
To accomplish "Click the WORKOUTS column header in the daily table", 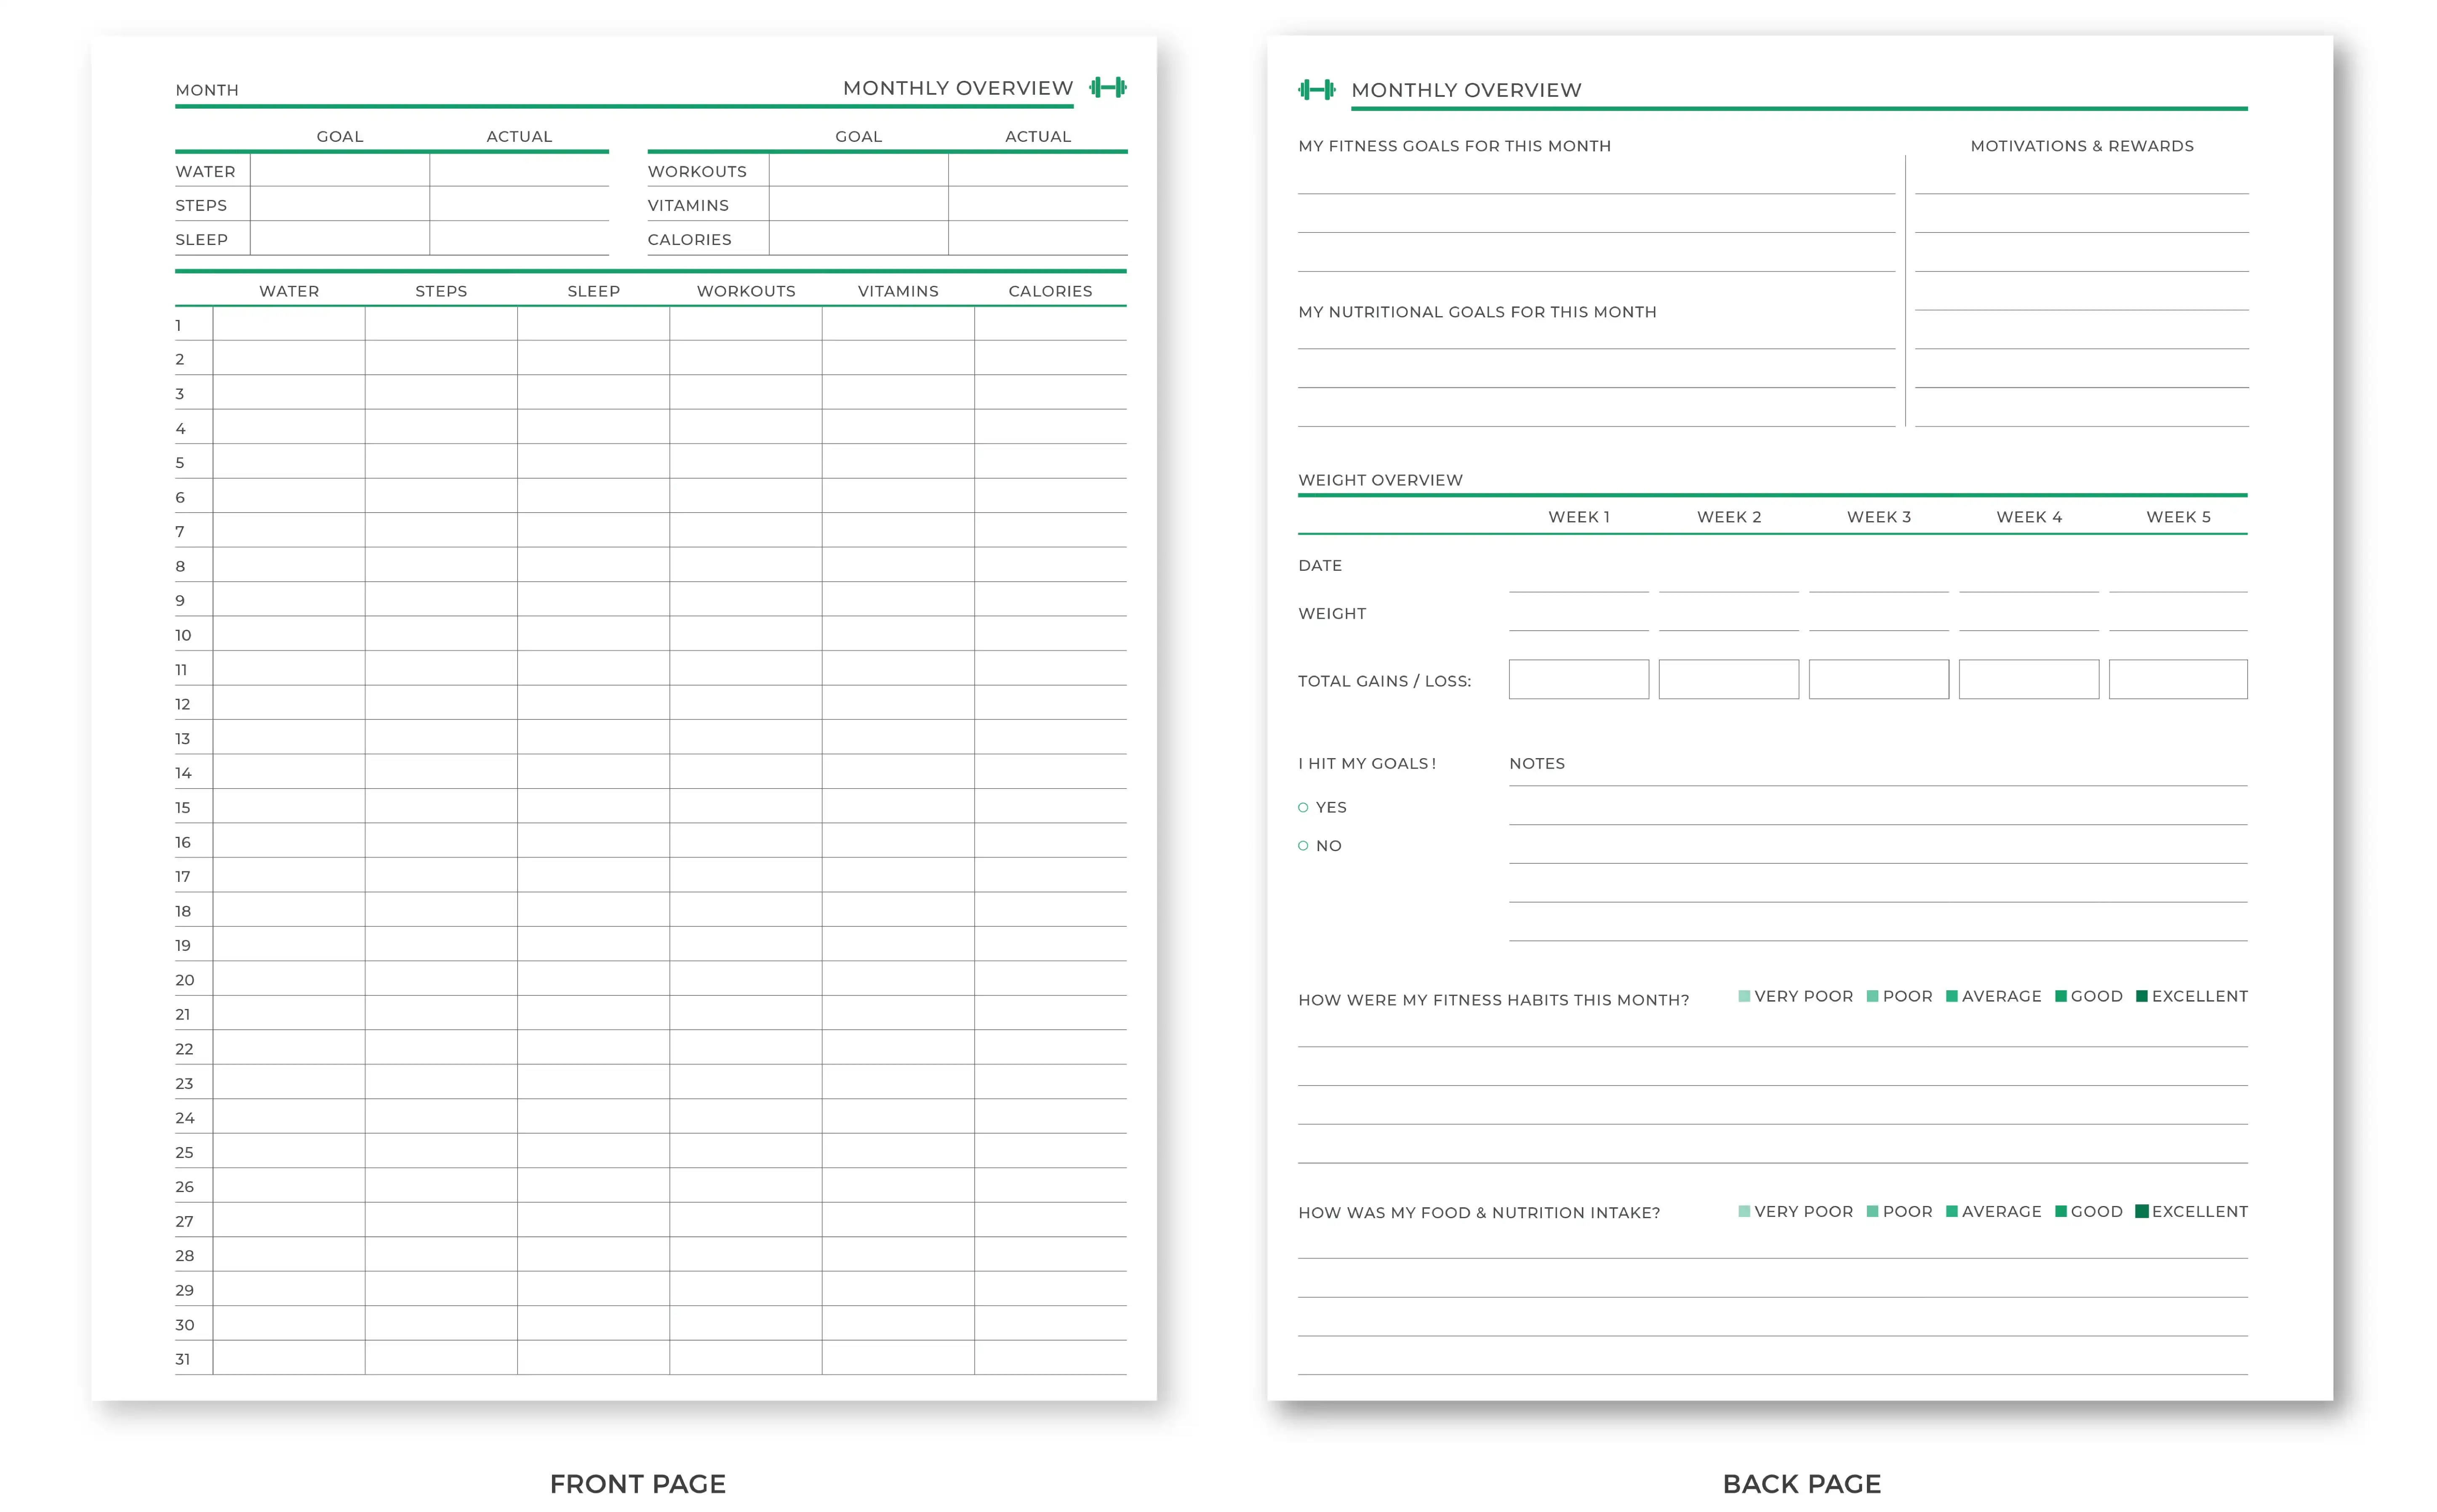I will point(746,291).
